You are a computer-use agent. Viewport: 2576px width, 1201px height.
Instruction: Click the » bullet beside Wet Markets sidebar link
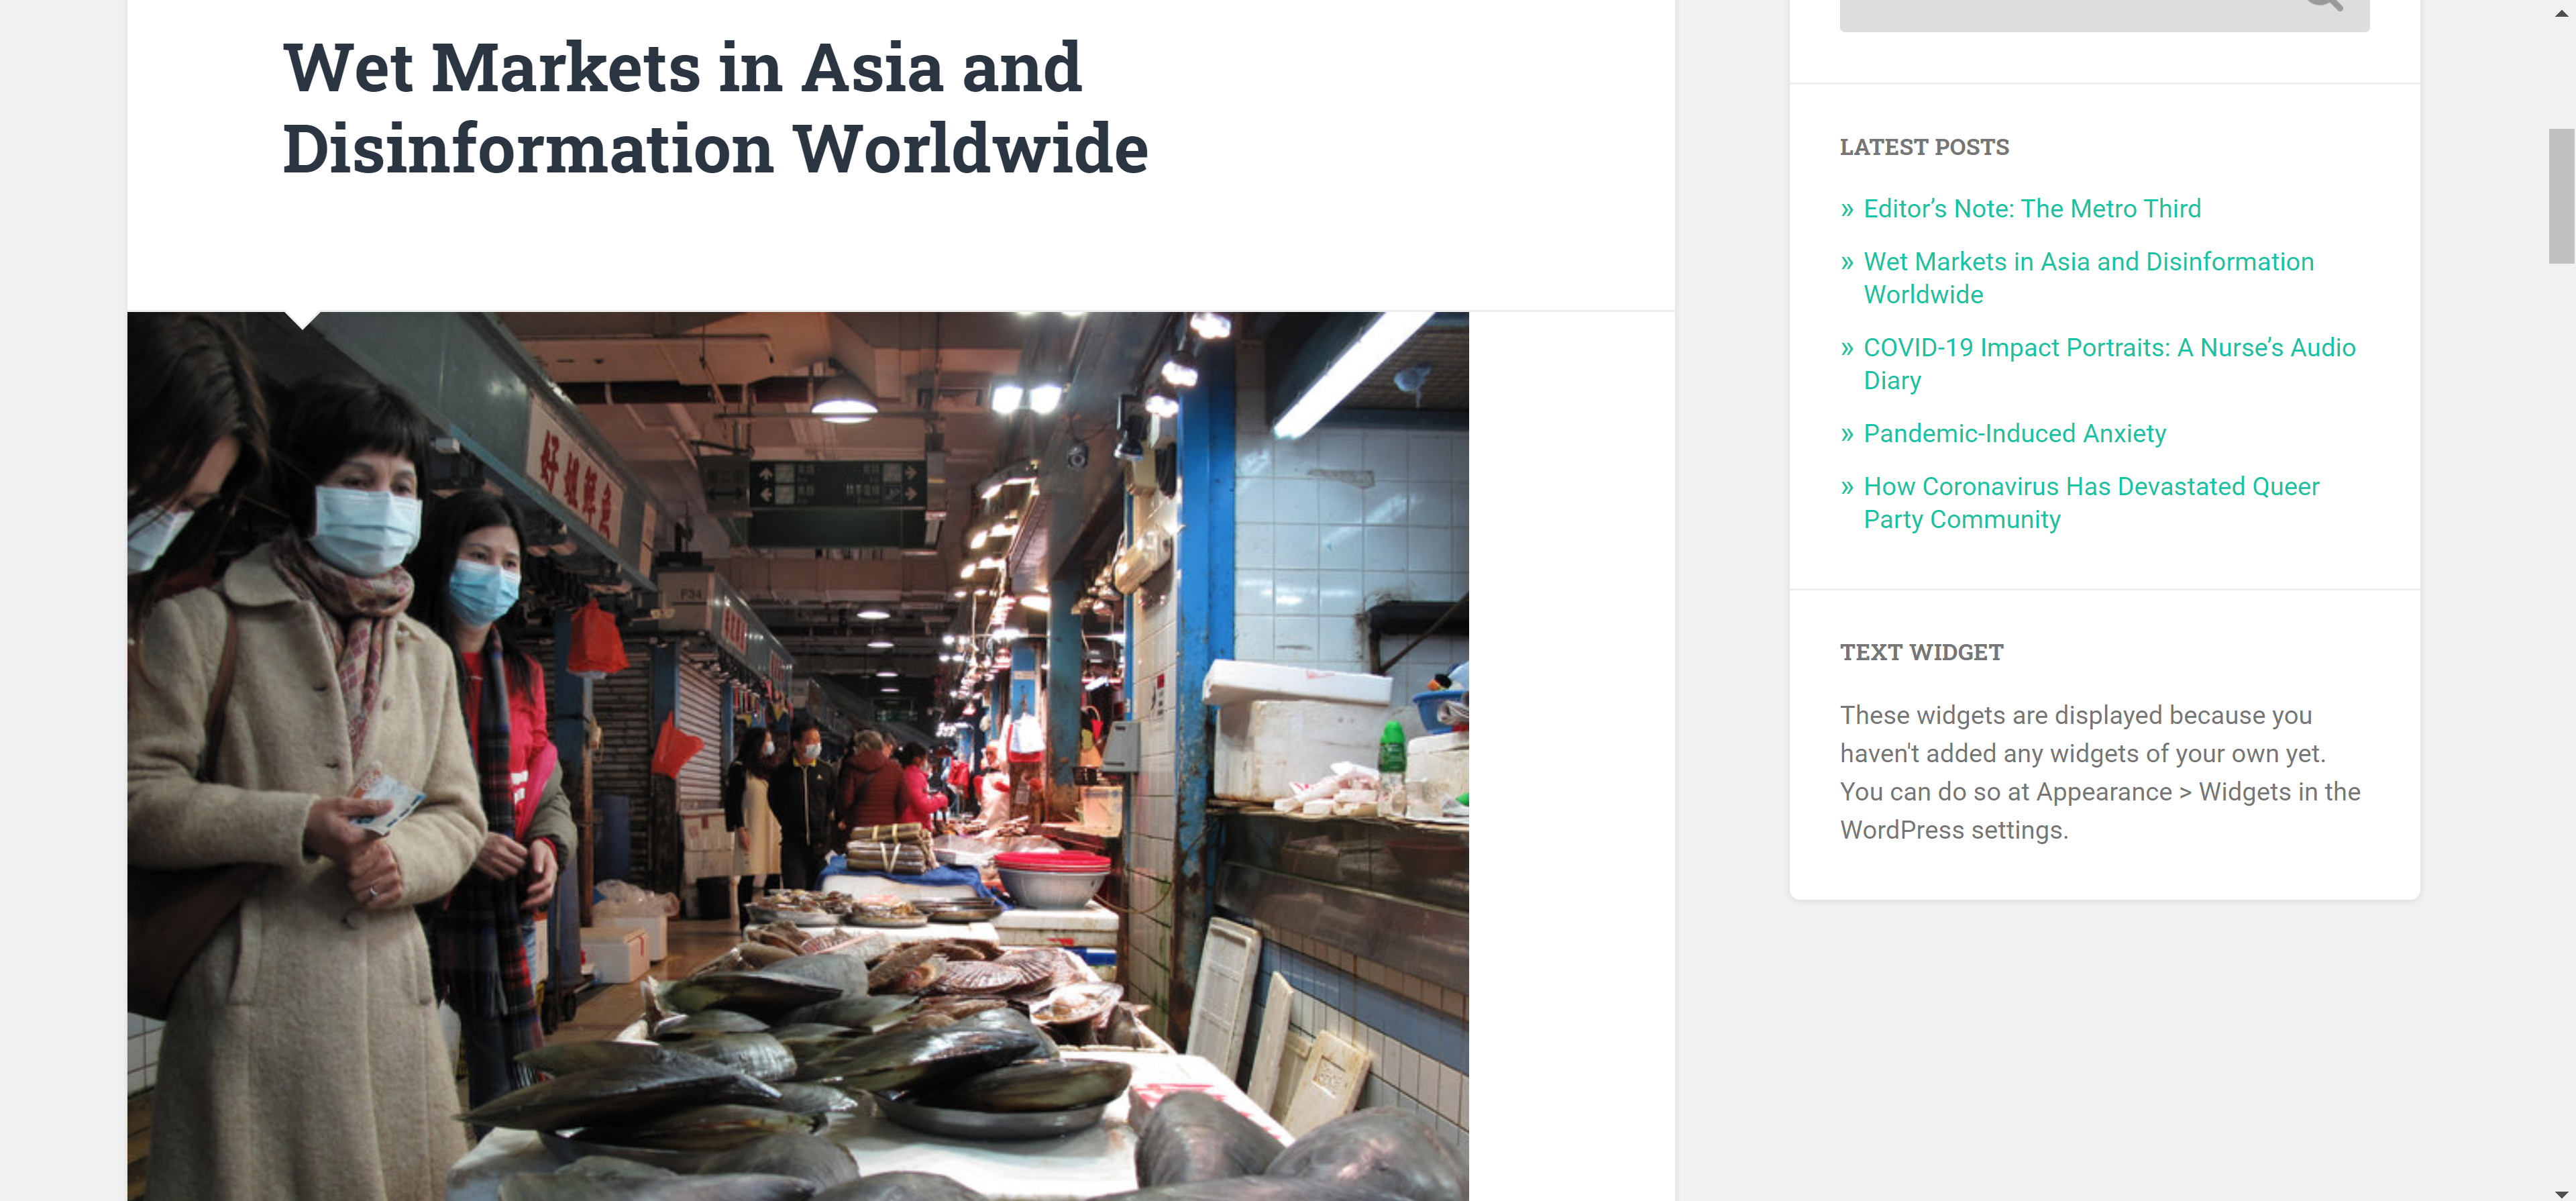point(1847,263)
